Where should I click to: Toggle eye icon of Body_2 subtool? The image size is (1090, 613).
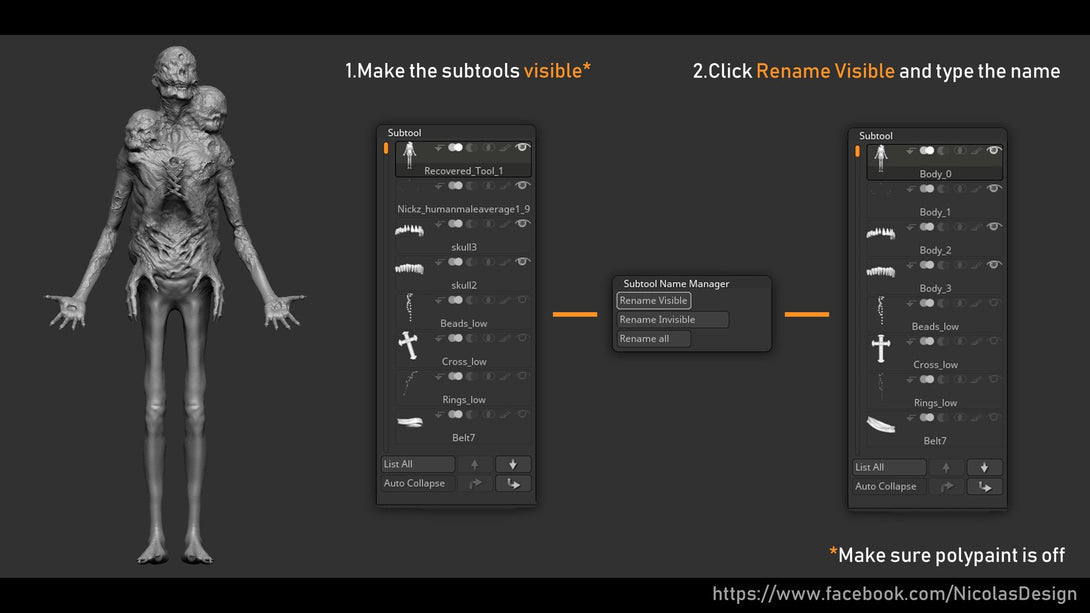pyautogui.click(x=993, y=227)
